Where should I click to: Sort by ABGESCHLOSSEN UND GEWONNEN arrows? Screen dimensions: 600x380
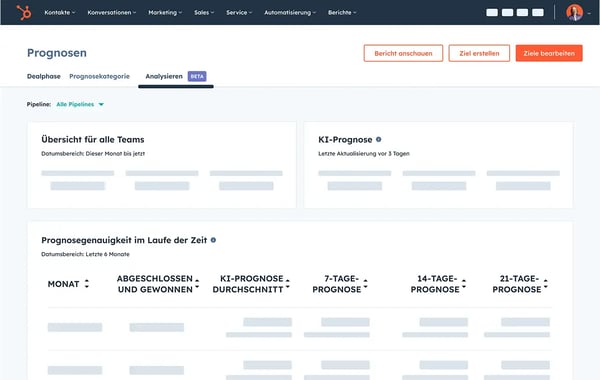coord(197,284)
